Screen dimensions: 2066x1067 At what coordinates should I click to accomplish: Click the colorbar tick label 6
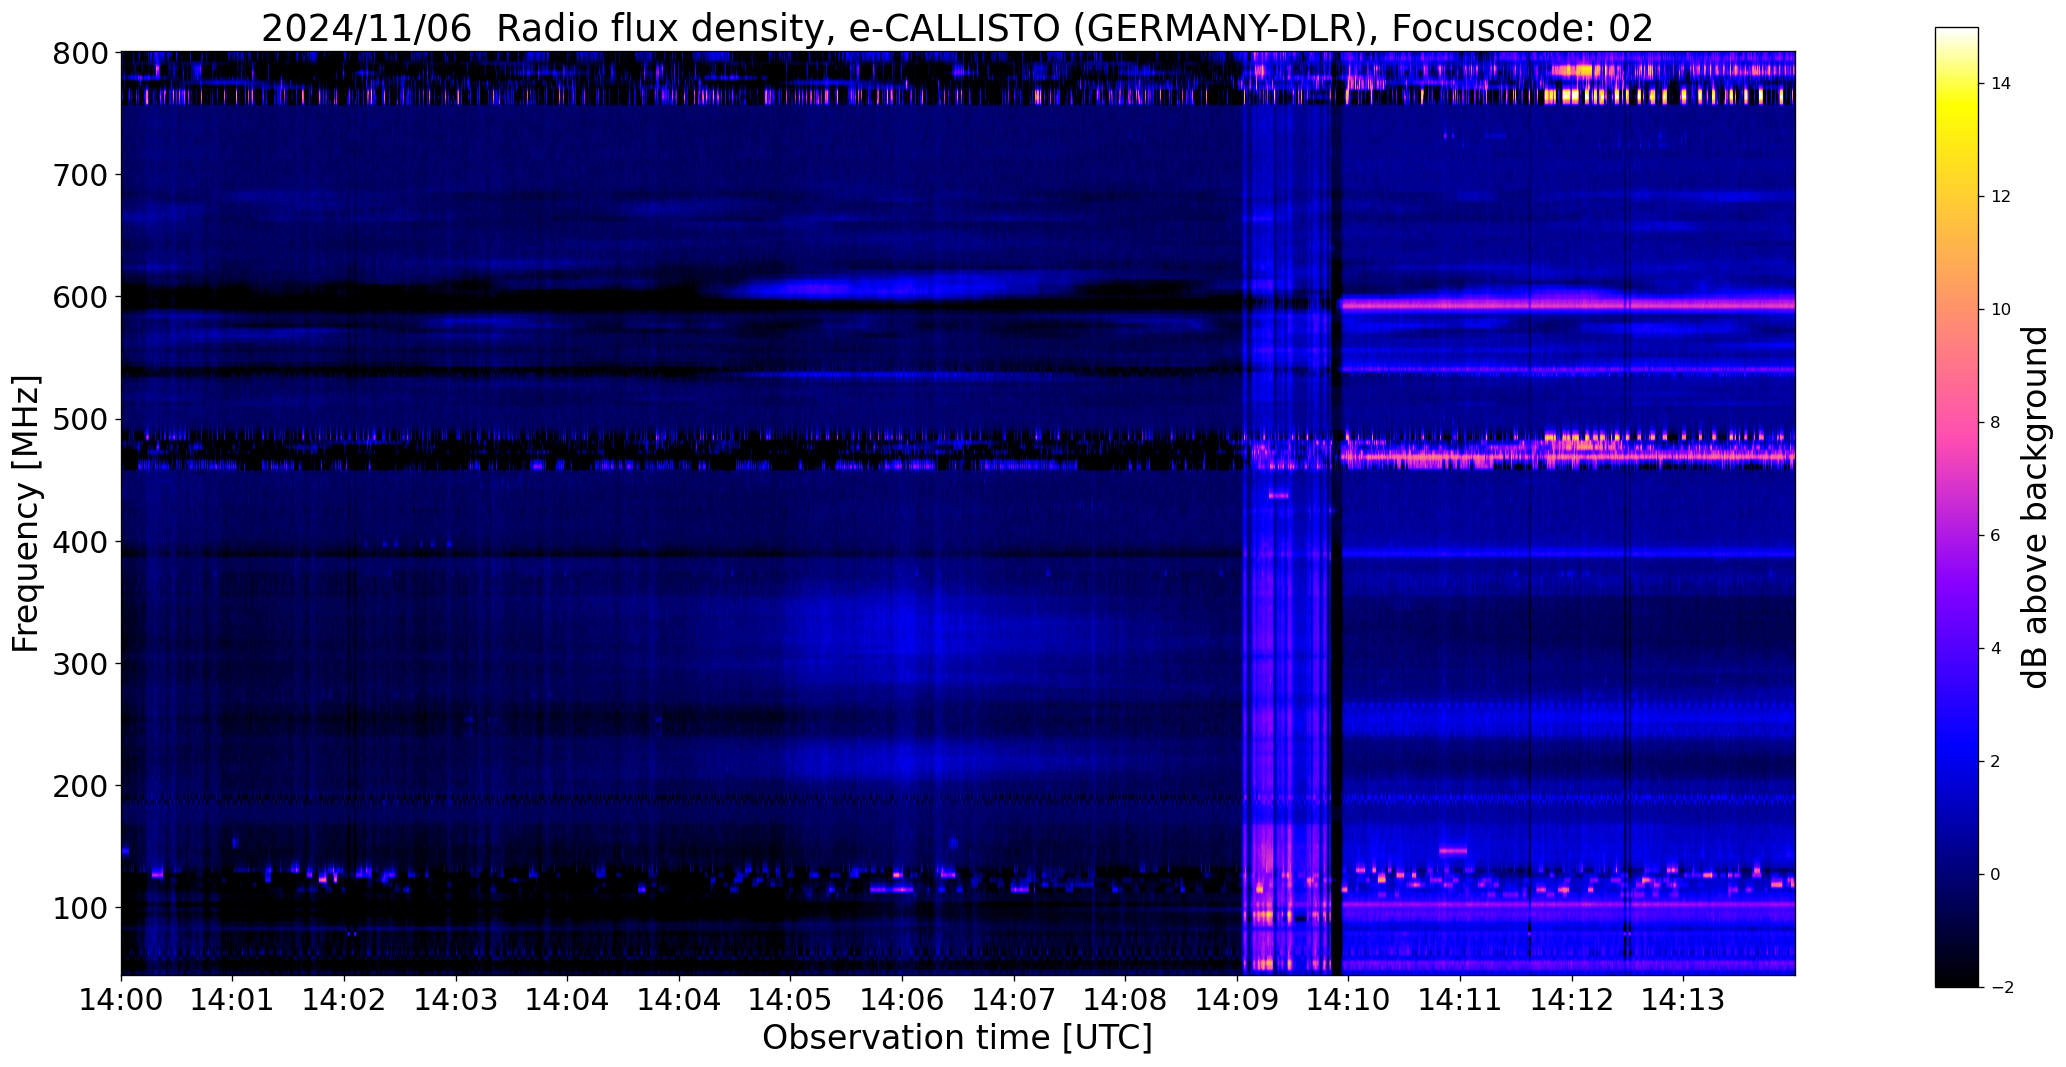coord(1996,536)
